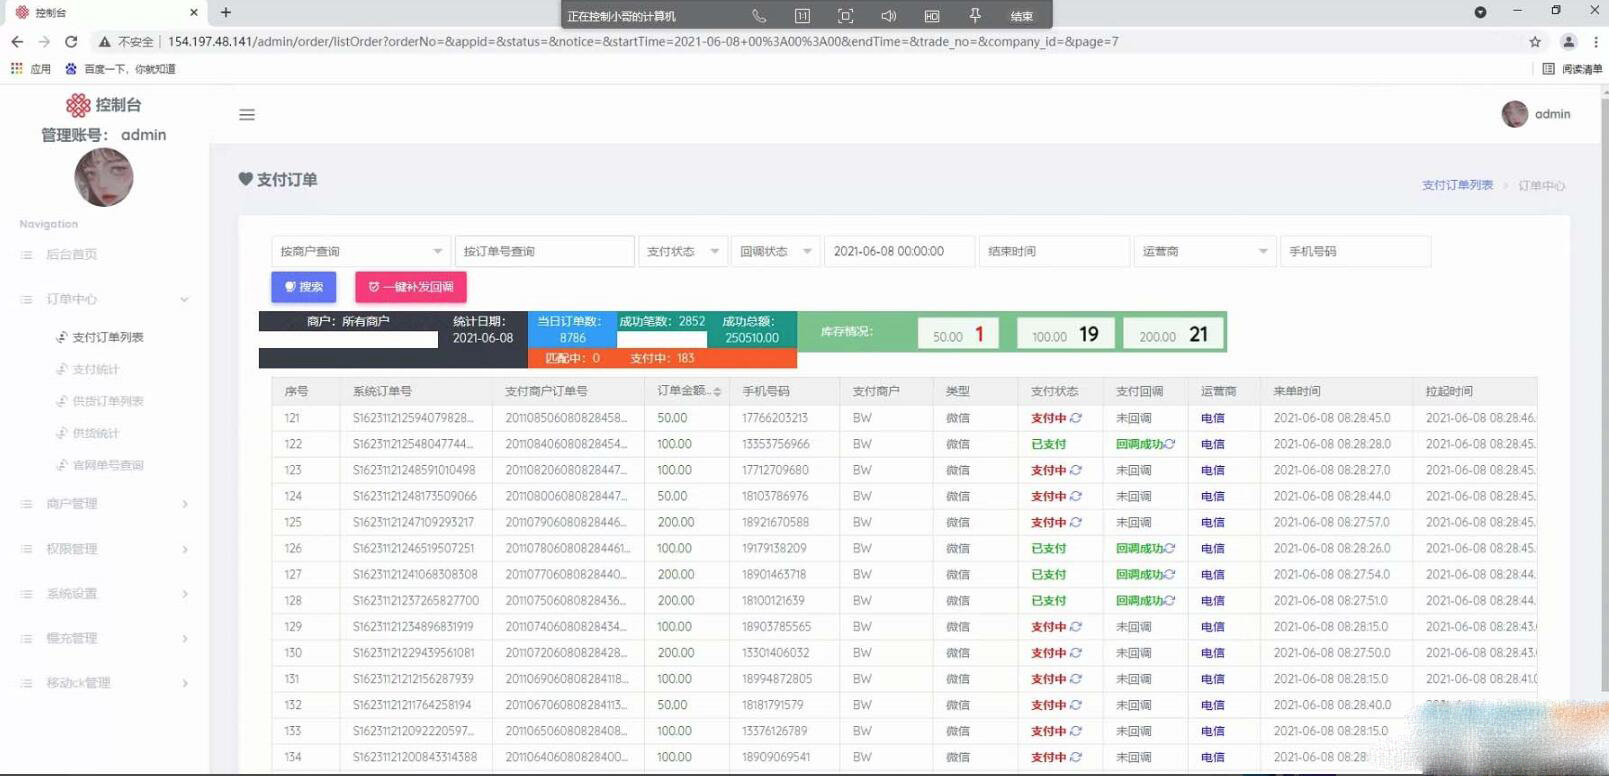Viewport: 1609px width, 776px height.
Task: Click the refresh icon on row 121 payment status
Action: click(1076, 418)
